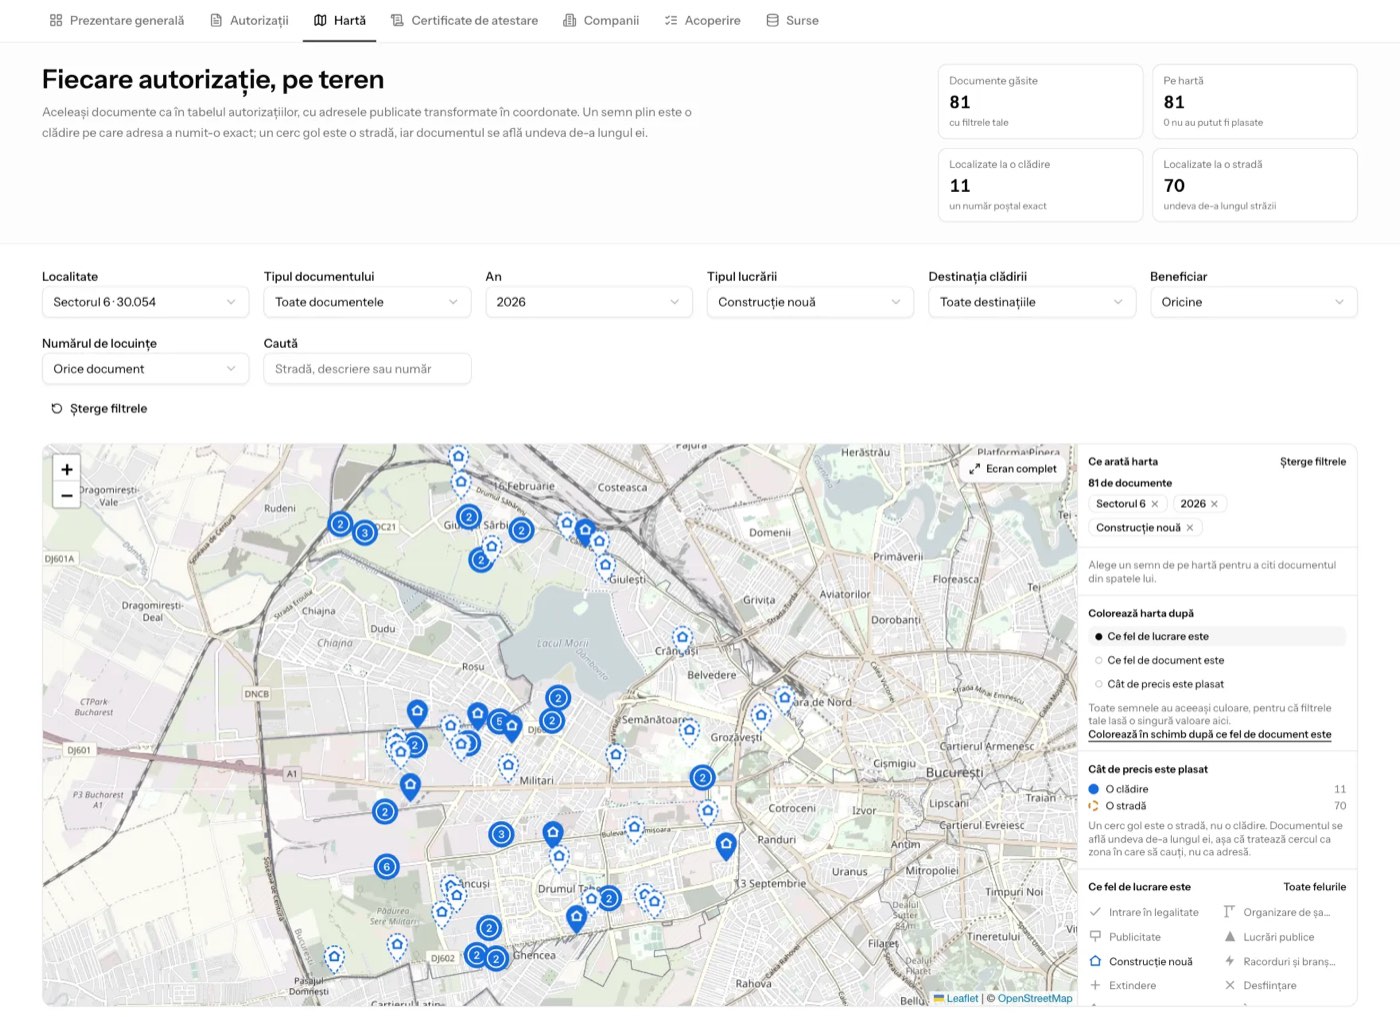Remove the Sectorul 6 filter chip

click(1155, 504)
